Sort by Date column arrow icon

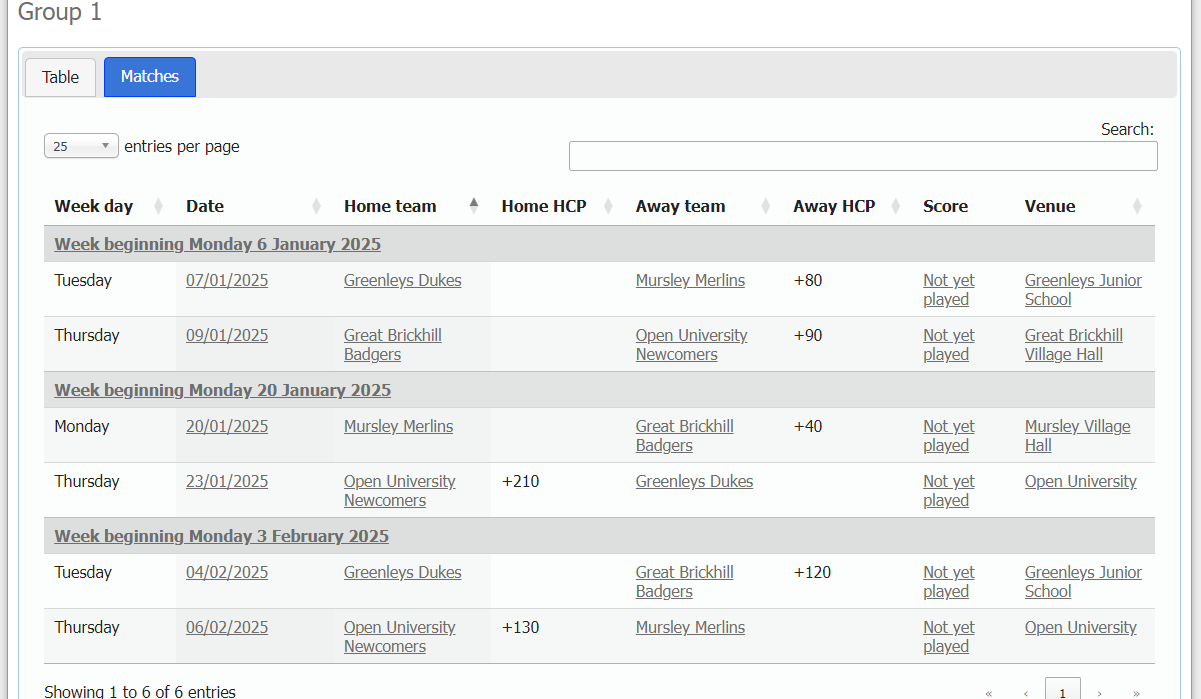pos(316,206)
